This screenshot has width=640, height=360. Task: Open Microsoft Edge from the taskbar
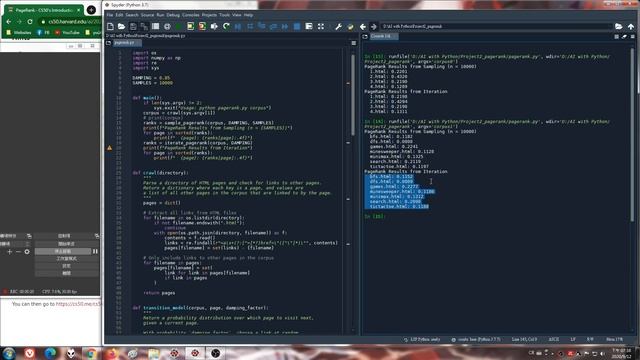50,353
